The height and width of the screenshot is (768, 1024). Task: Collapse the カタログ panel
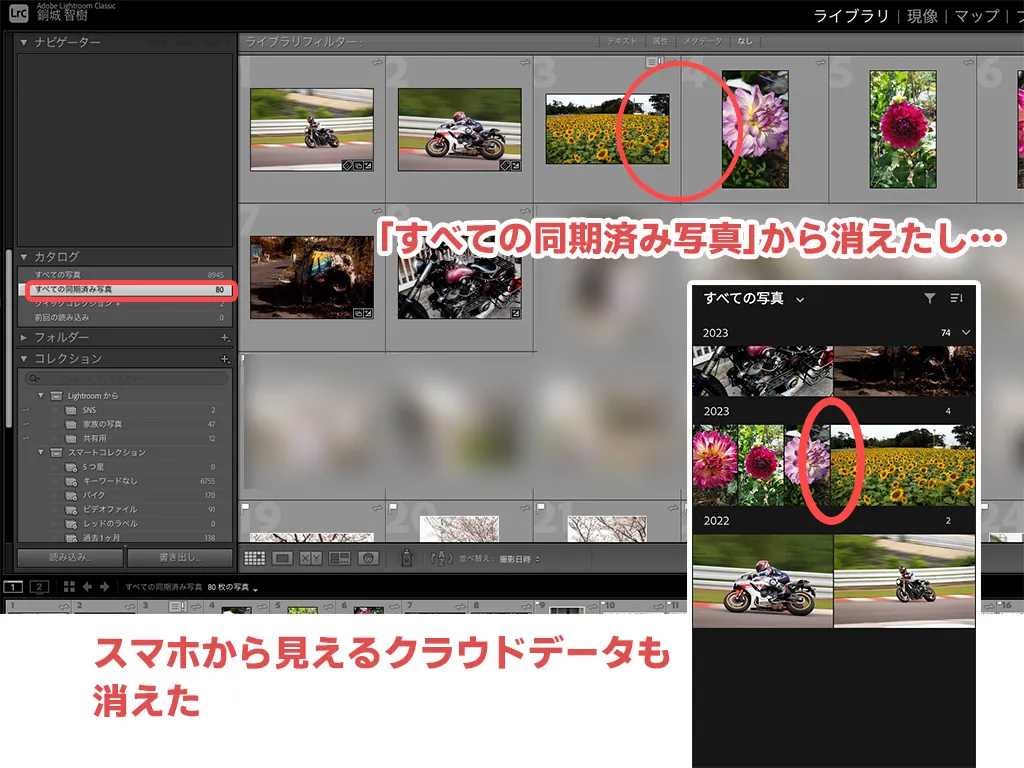[x=25, y=257]
